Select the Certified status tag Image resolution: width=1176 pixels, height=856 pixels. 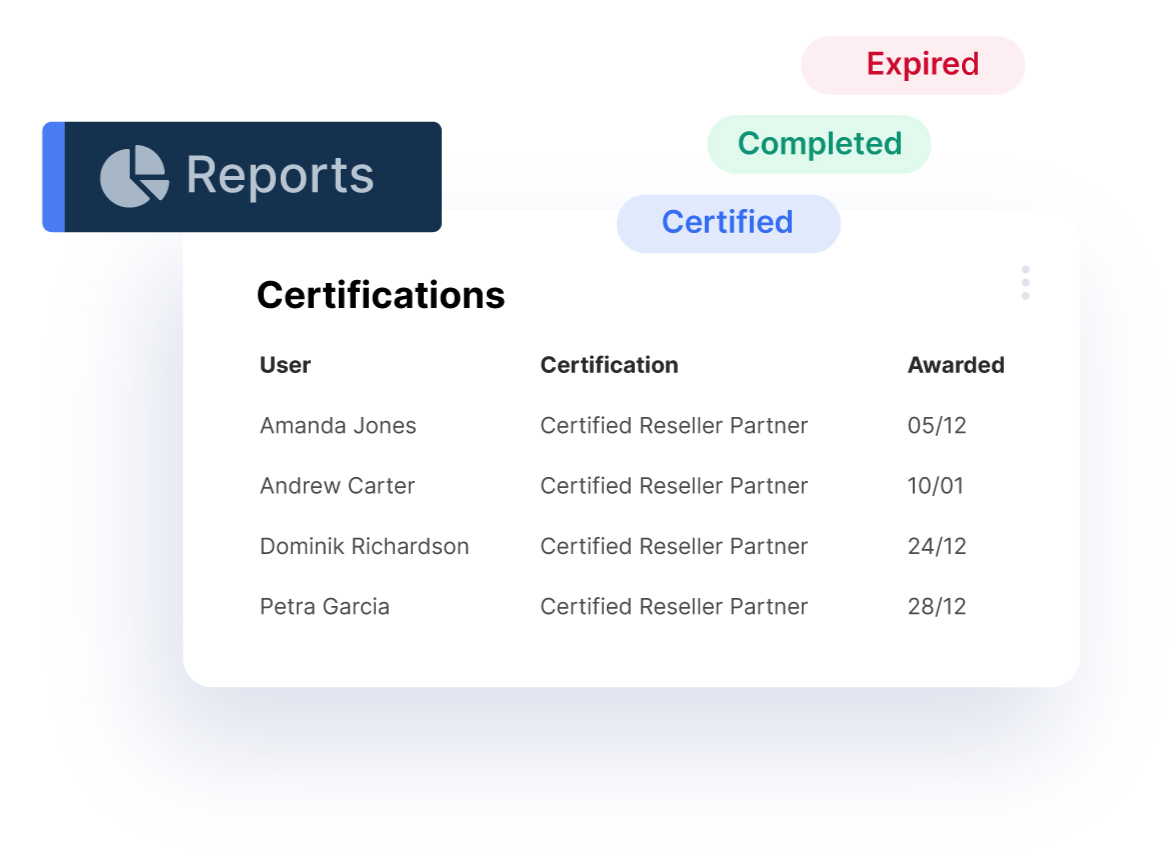point(728,222)
